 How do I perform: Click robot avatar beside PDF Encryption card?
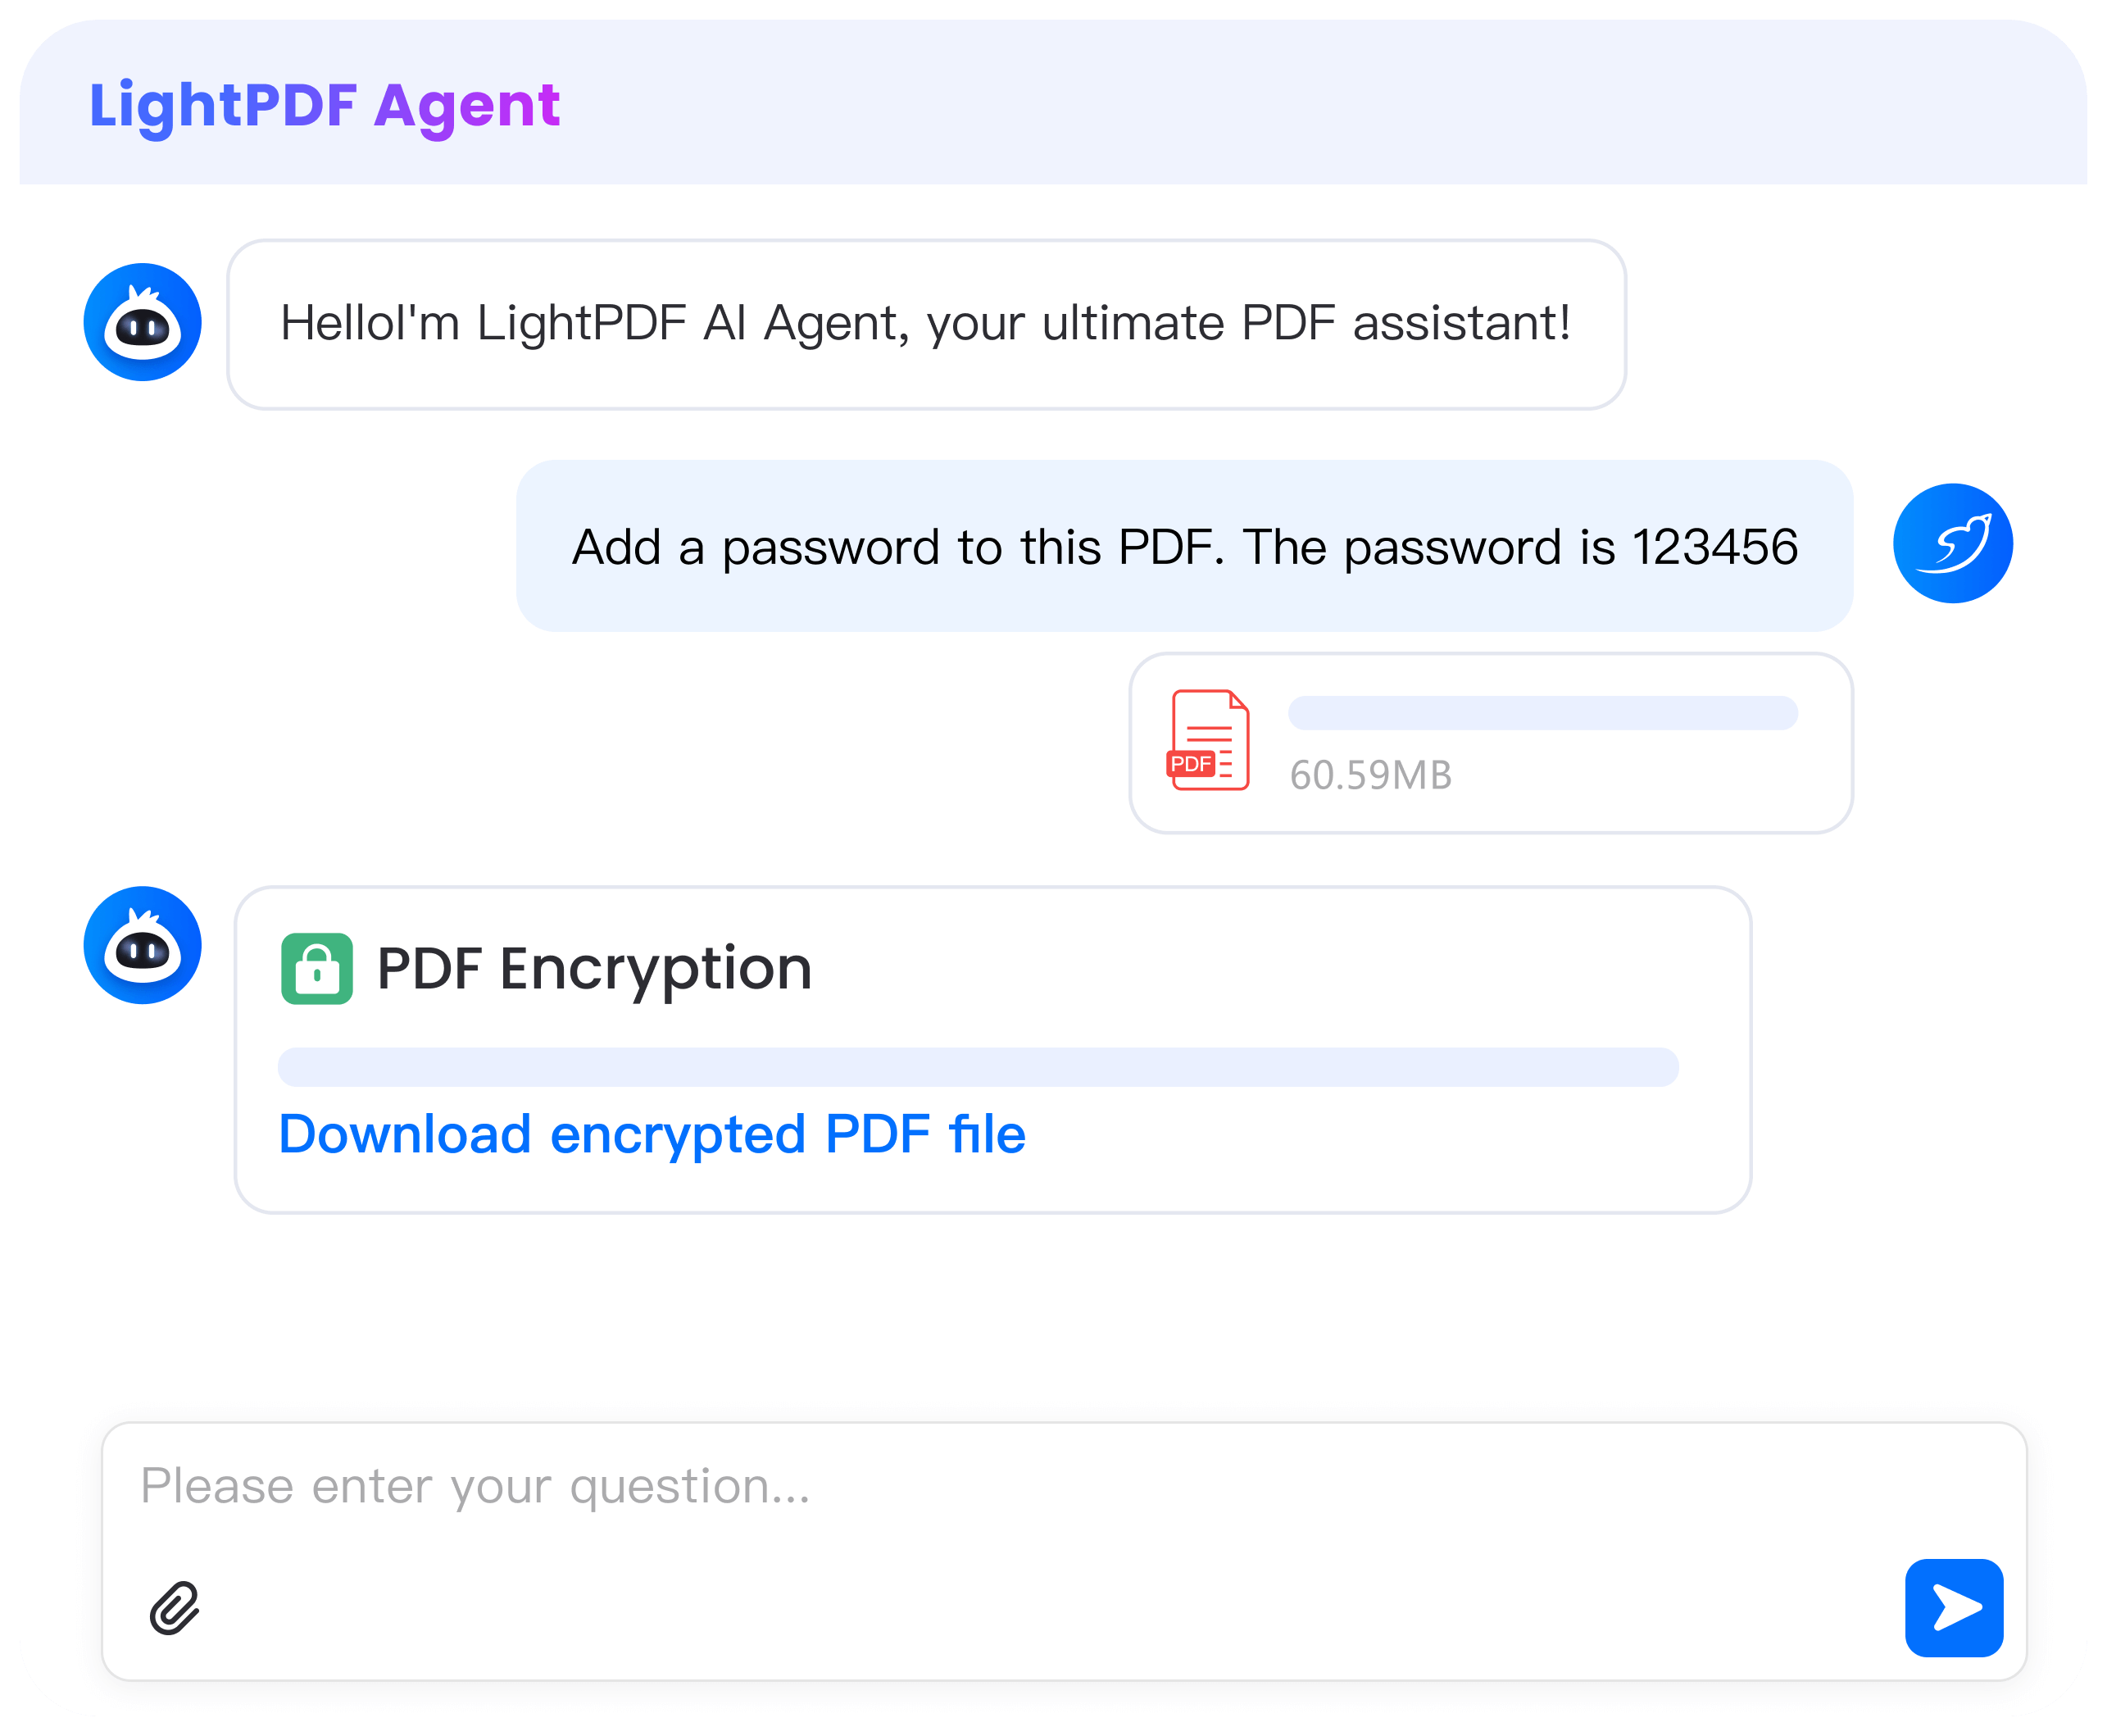[142, 945]
